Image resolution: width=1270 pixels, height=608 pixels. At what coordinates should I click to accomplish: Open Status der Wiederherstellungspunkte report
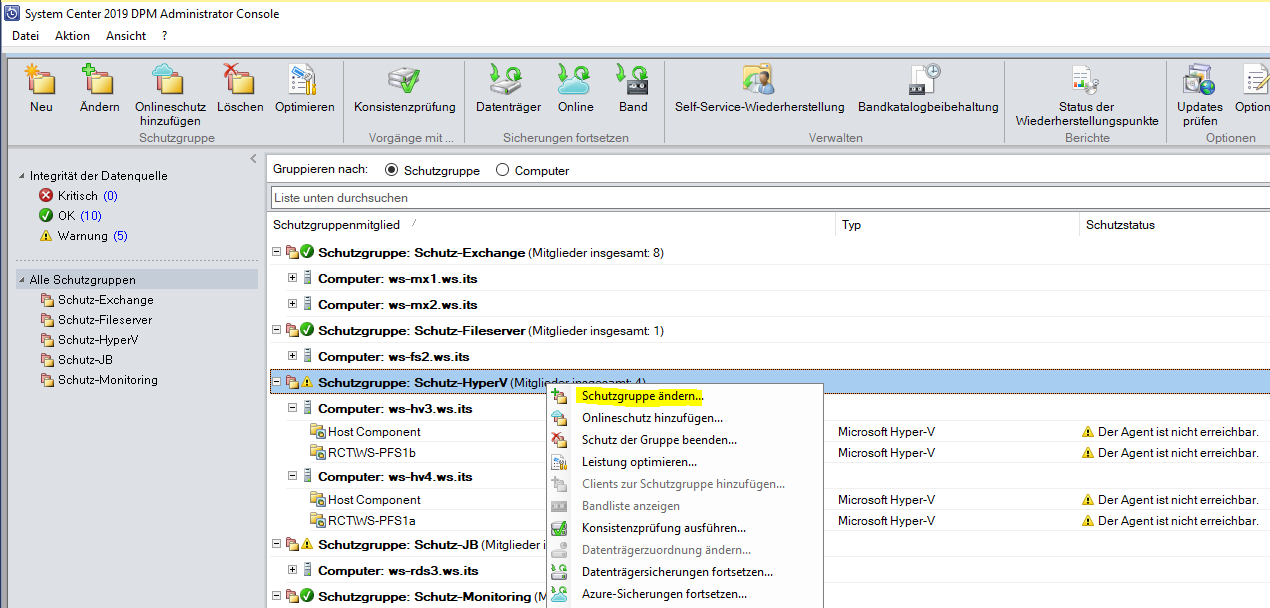(1086, 79)
